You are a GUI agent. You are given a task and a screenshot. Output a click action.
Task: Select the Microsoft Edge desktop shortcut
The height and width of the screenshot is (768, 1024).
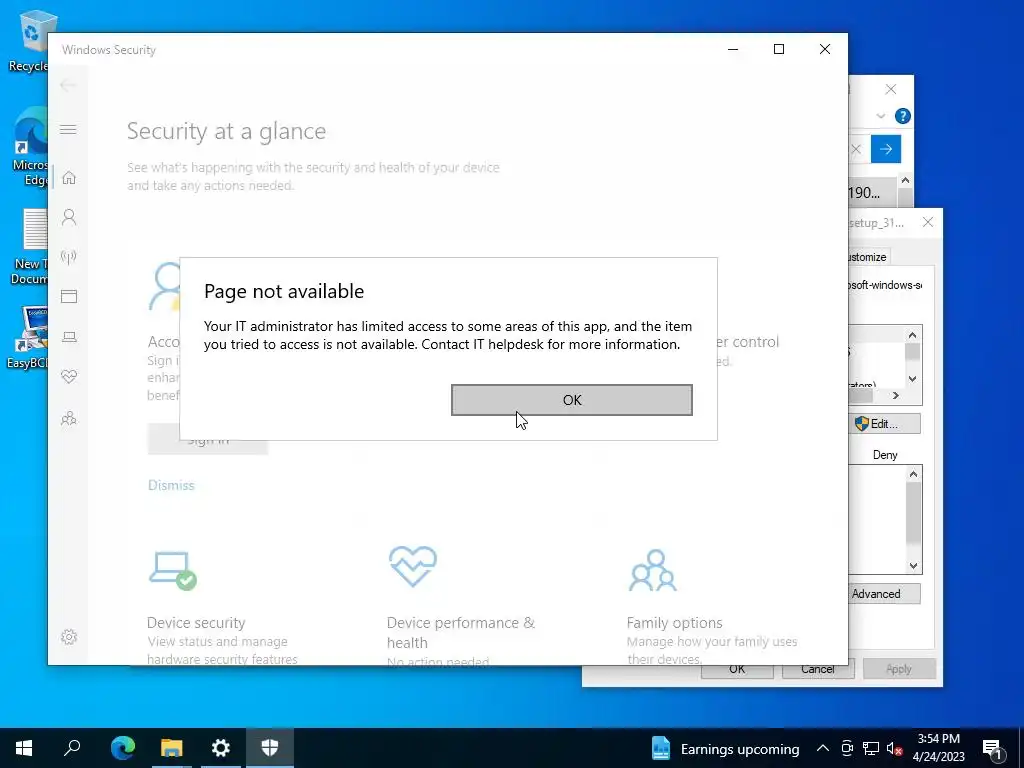[30, 148]
